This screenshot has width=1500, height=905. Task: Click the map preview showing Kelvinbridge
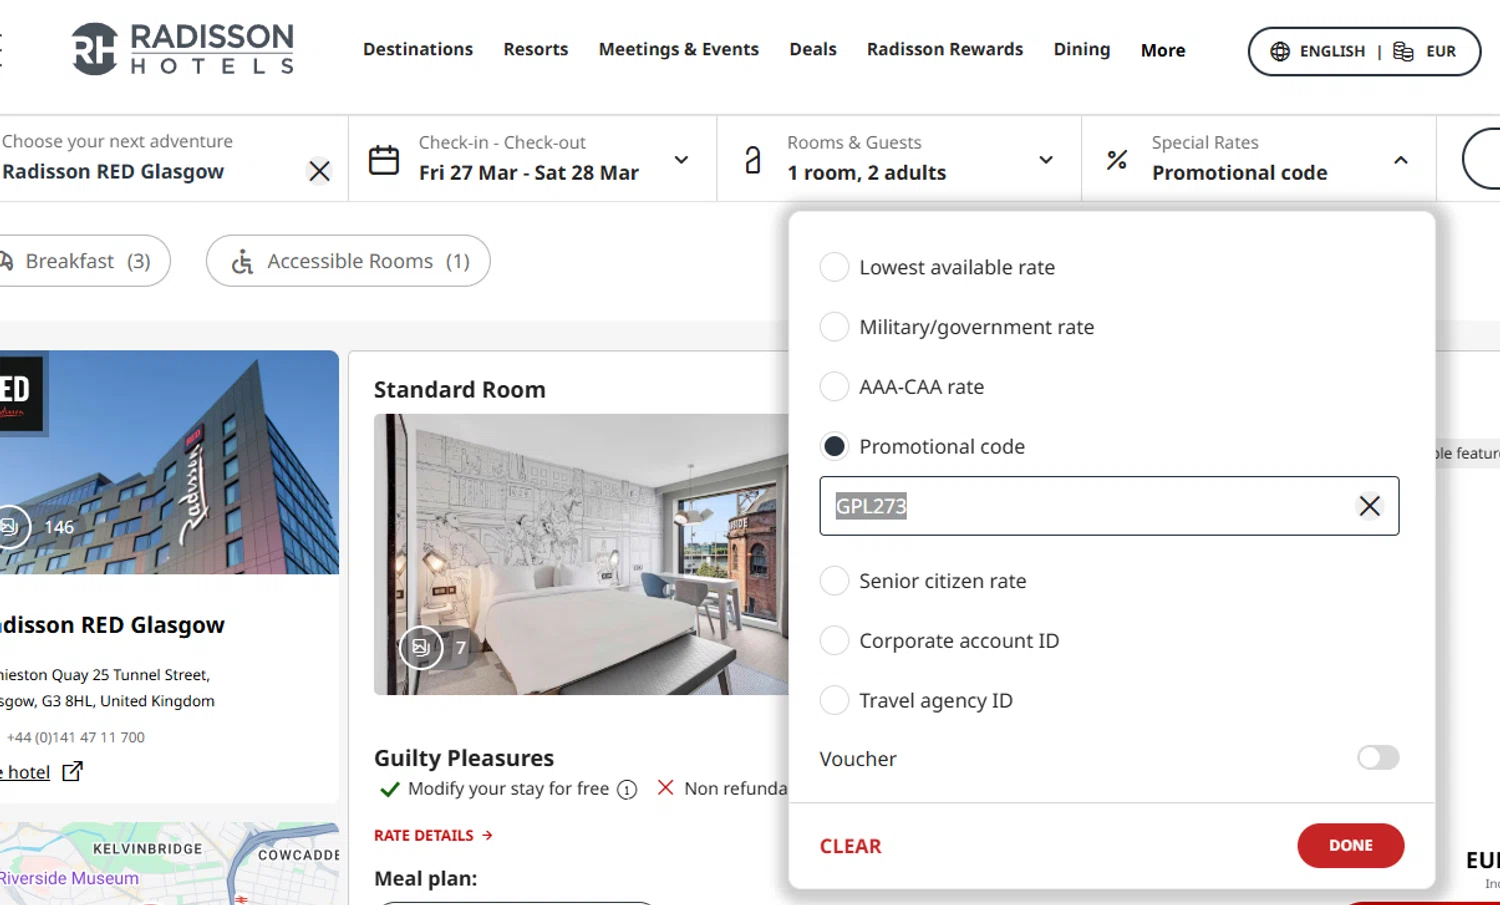coord(169,864)
